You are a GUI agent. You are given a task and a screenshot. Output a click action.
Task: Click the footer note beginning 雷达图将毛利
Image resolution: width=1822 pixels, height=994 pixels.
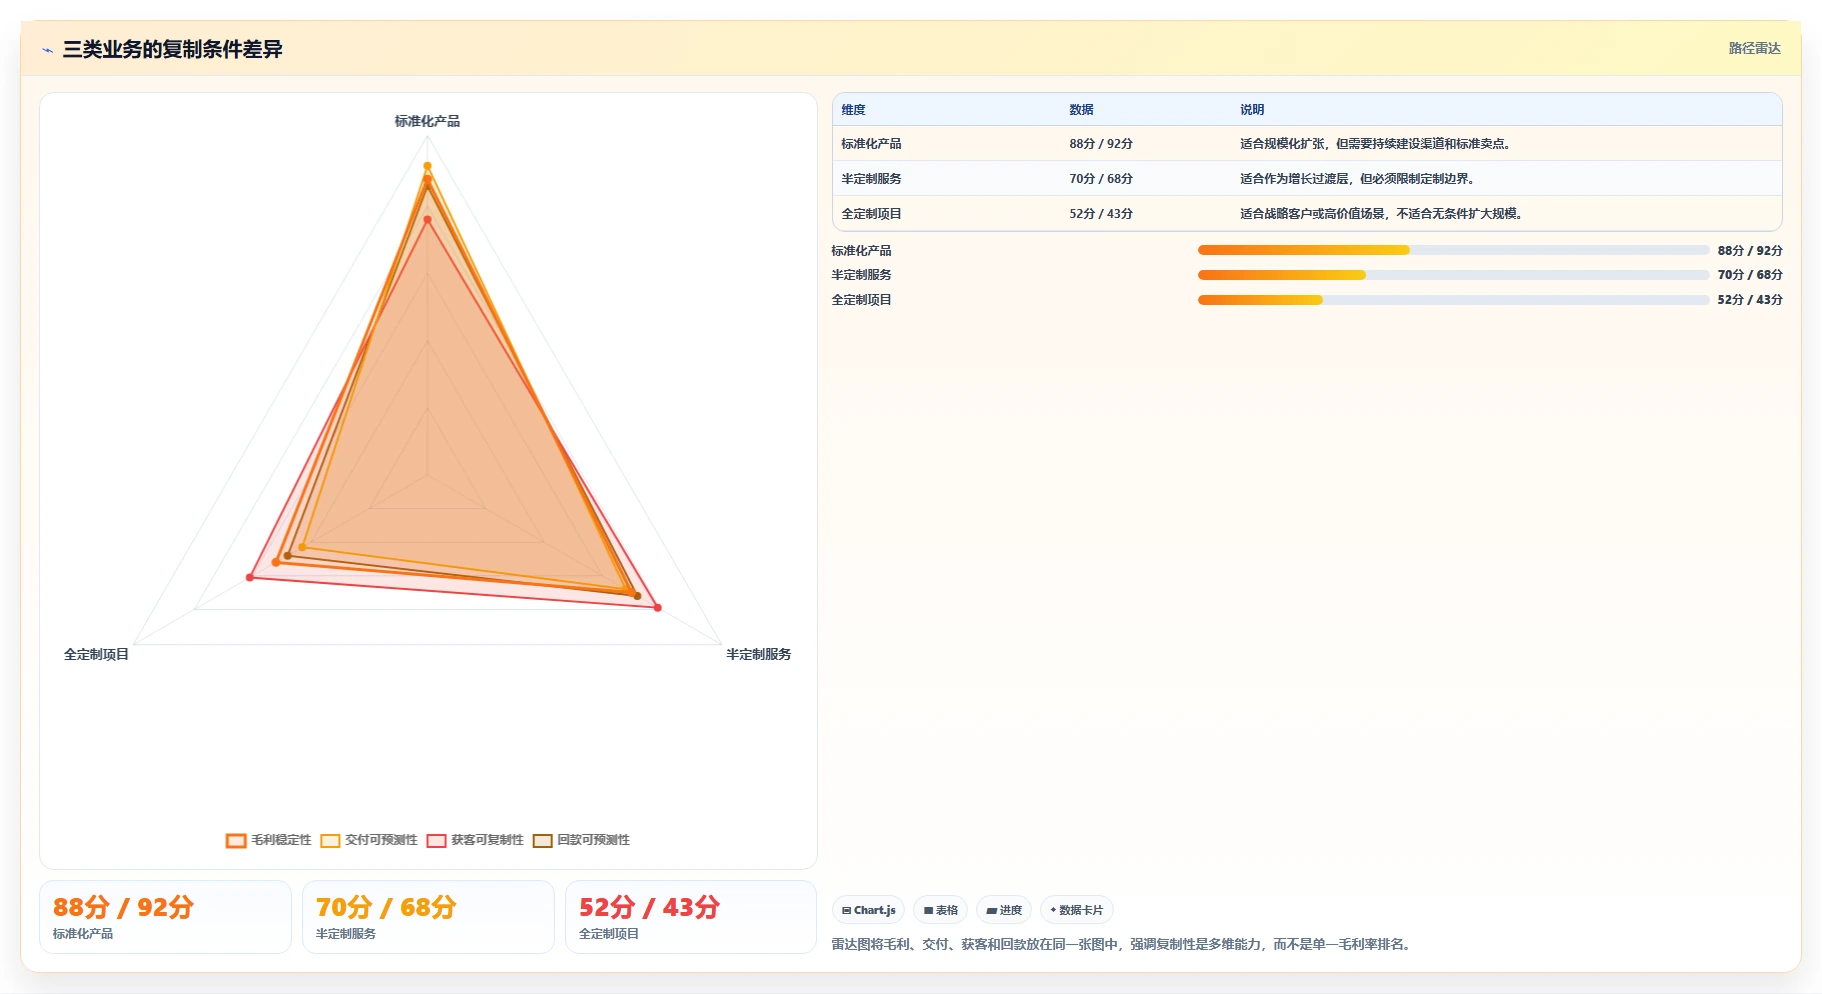pos(1122,944)
